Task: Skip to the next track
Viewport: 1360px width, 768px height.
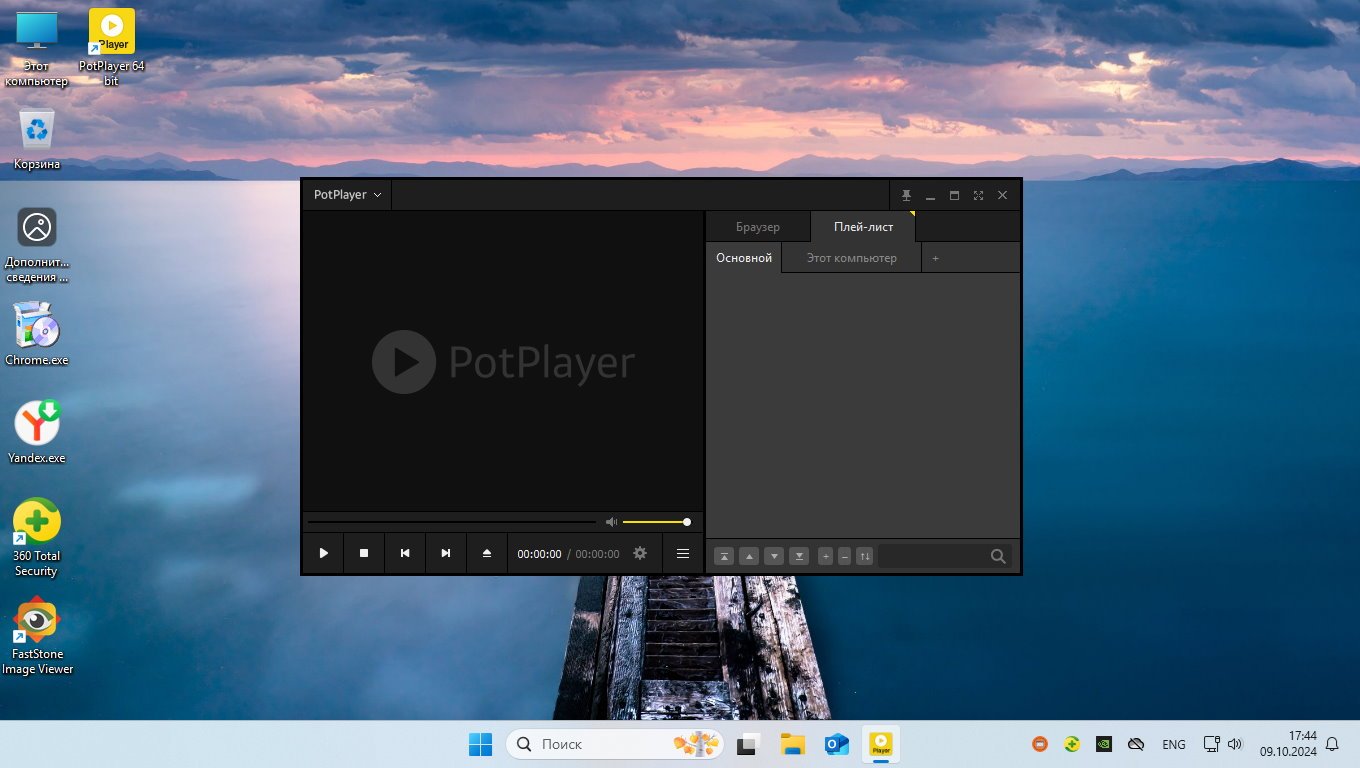Action: click(446, 553)
